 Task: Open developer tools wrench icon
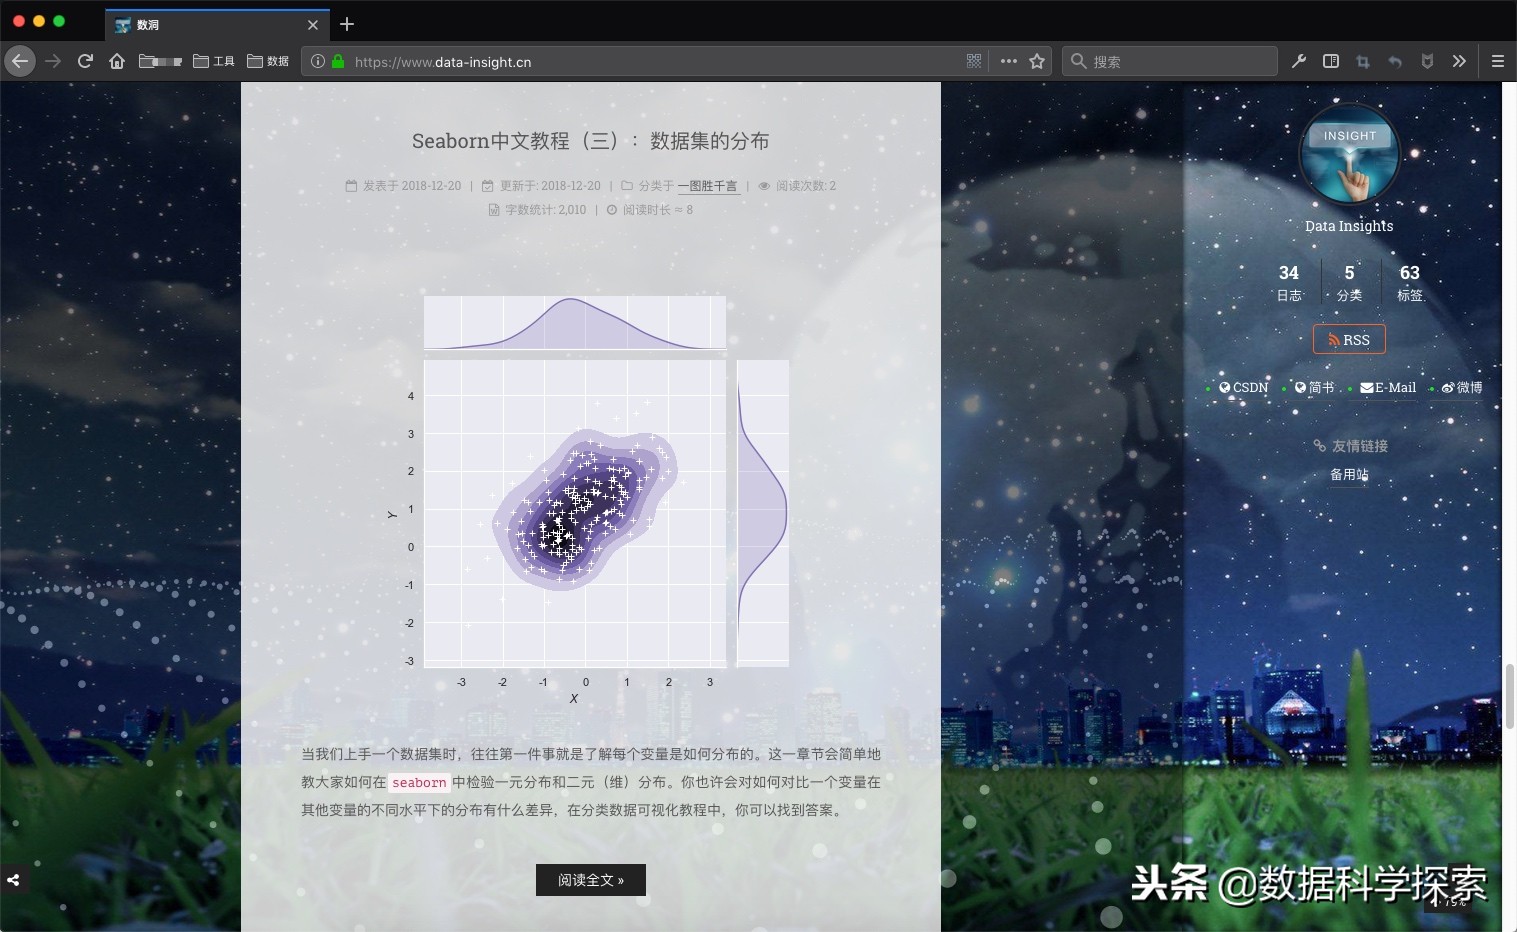coord(1299,61)
